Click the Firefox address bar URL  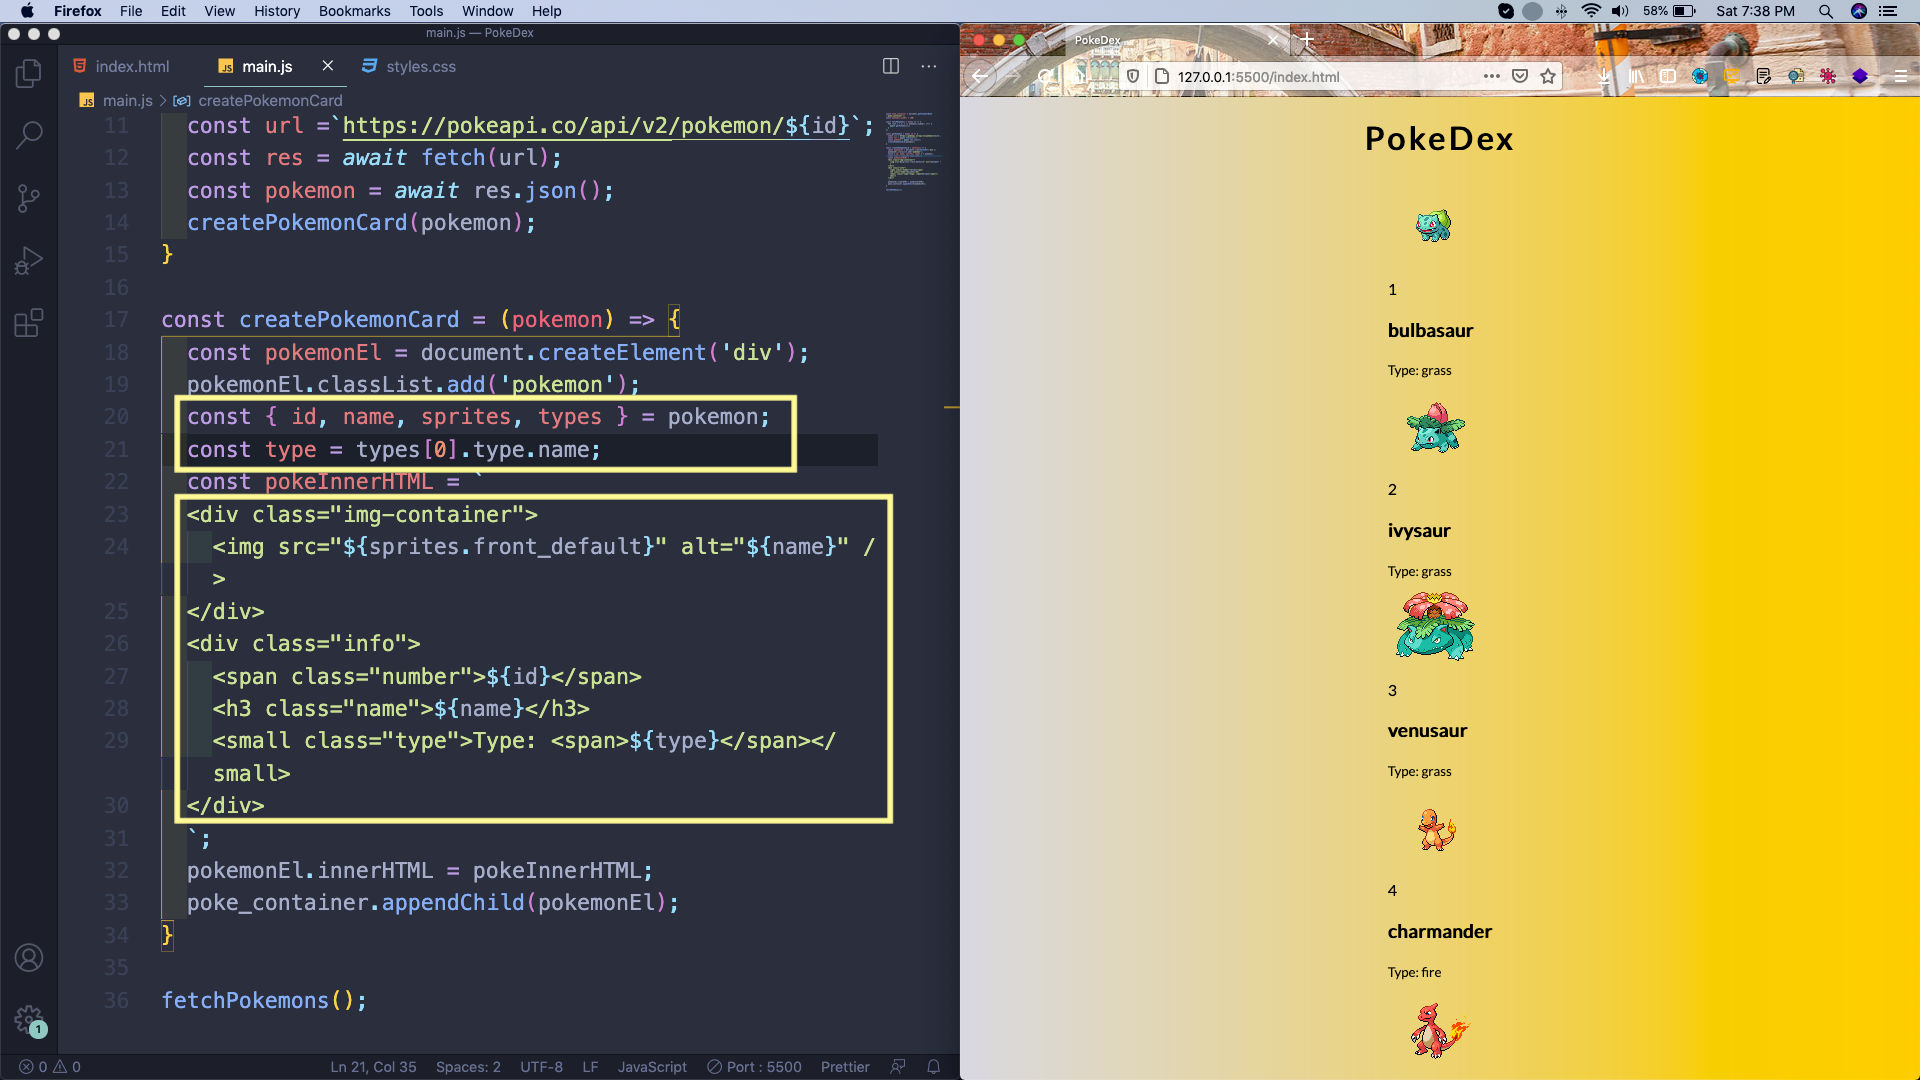tap(1258, 77)
